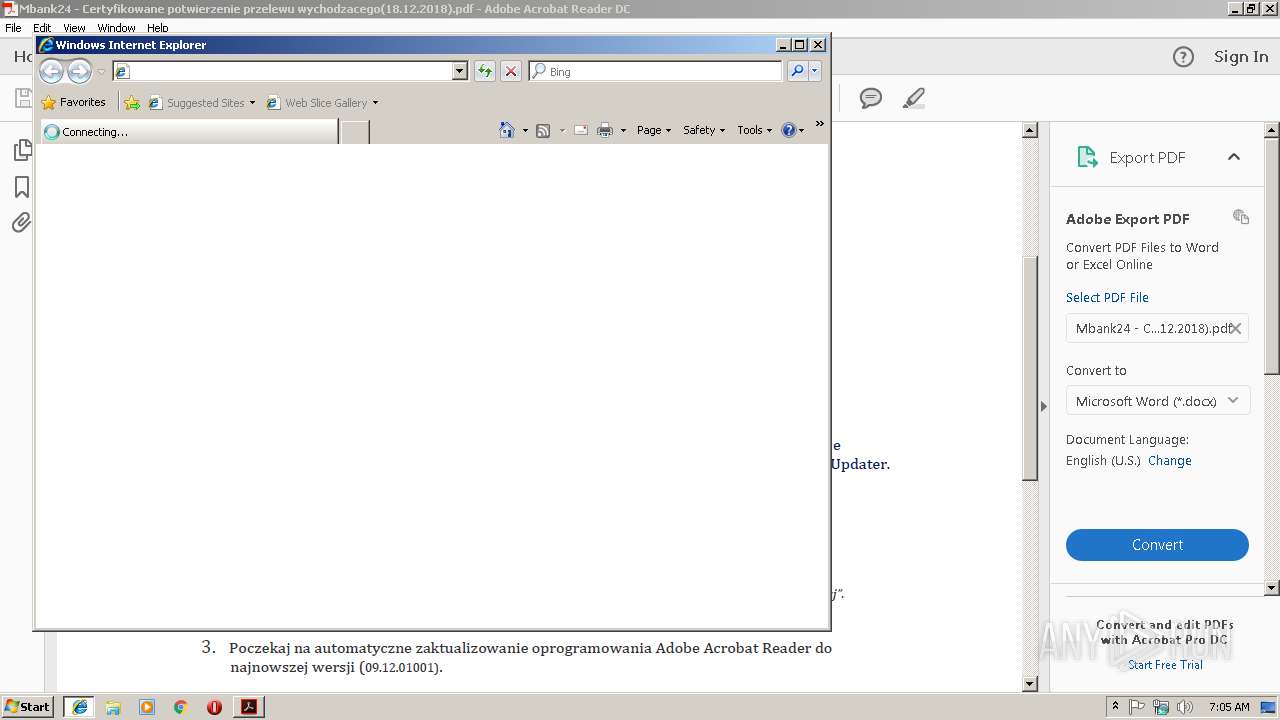Click the Select PDF File link
This screenshot has width=1280, height=720.
pos(1107,297)
